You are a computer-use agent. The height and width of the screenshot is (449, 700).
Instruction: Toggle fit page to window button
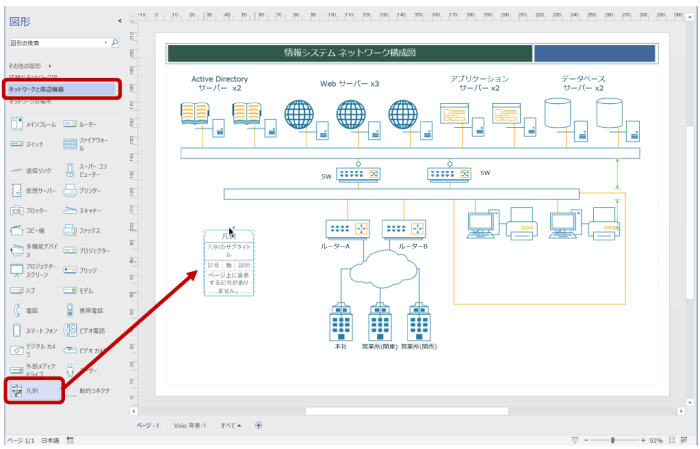tap(674, 440)
